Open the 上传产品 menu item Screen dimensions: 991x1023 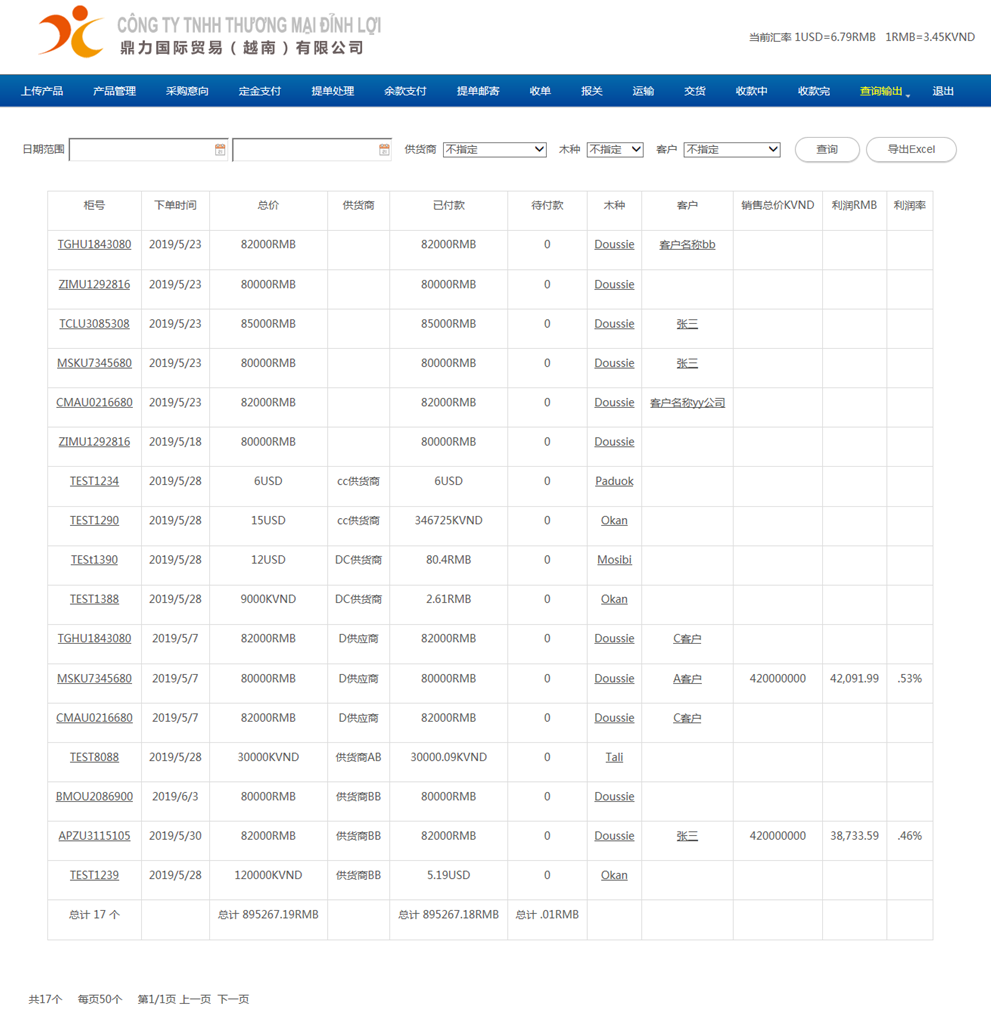point(42,91)
